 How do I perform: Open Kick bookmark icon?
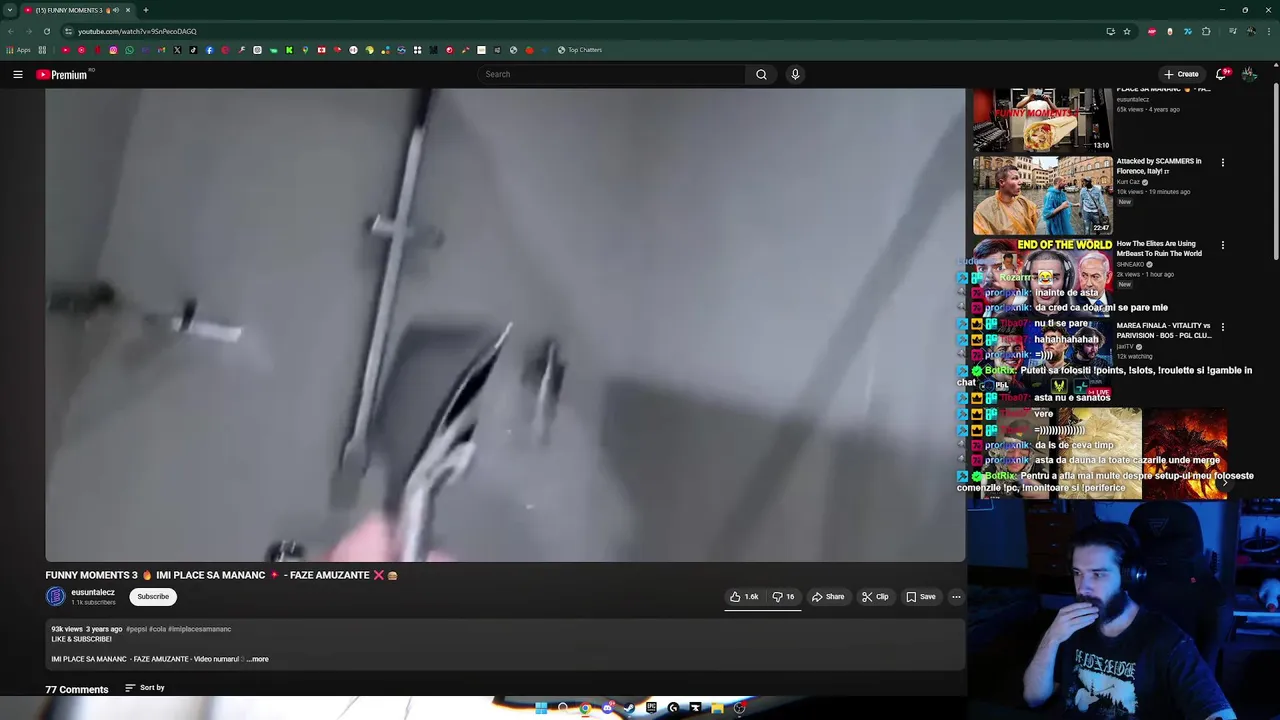tap(289, 50)
